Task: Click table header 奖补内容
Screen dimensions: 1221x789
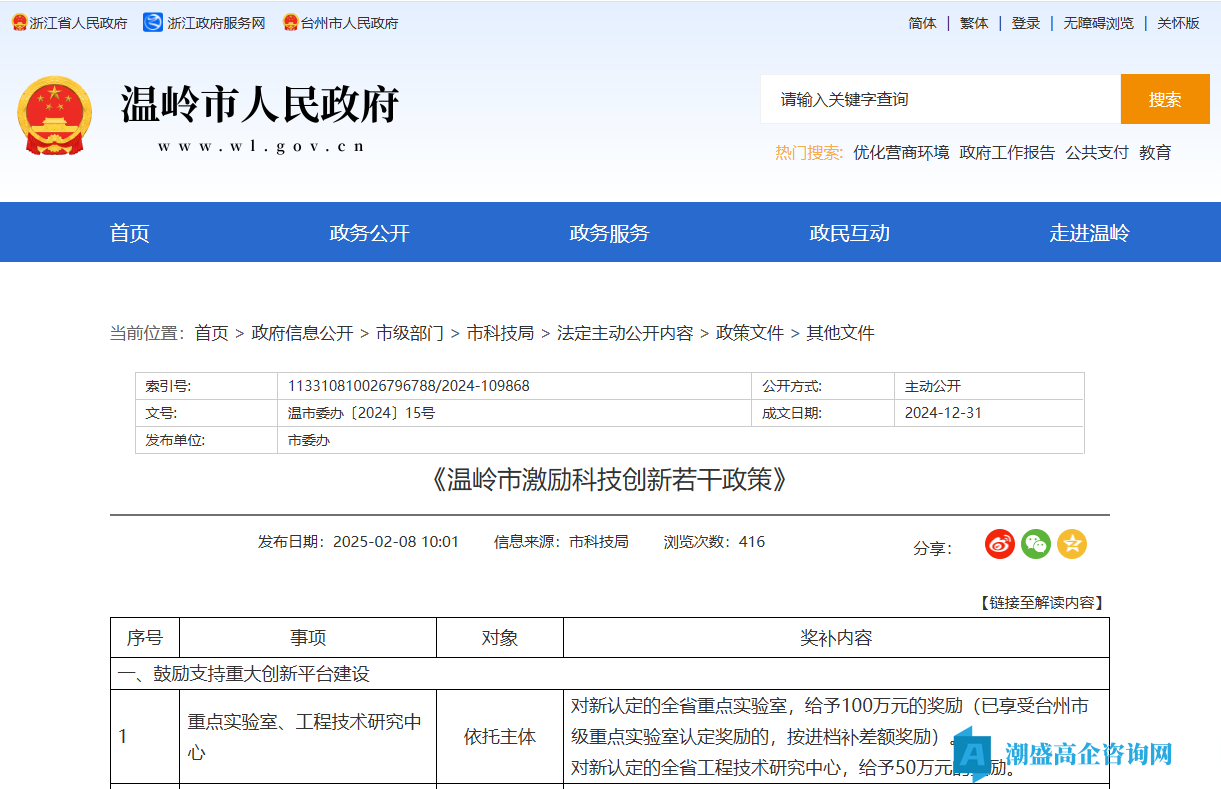Action: pyautogui.click(x=836, y=638)
